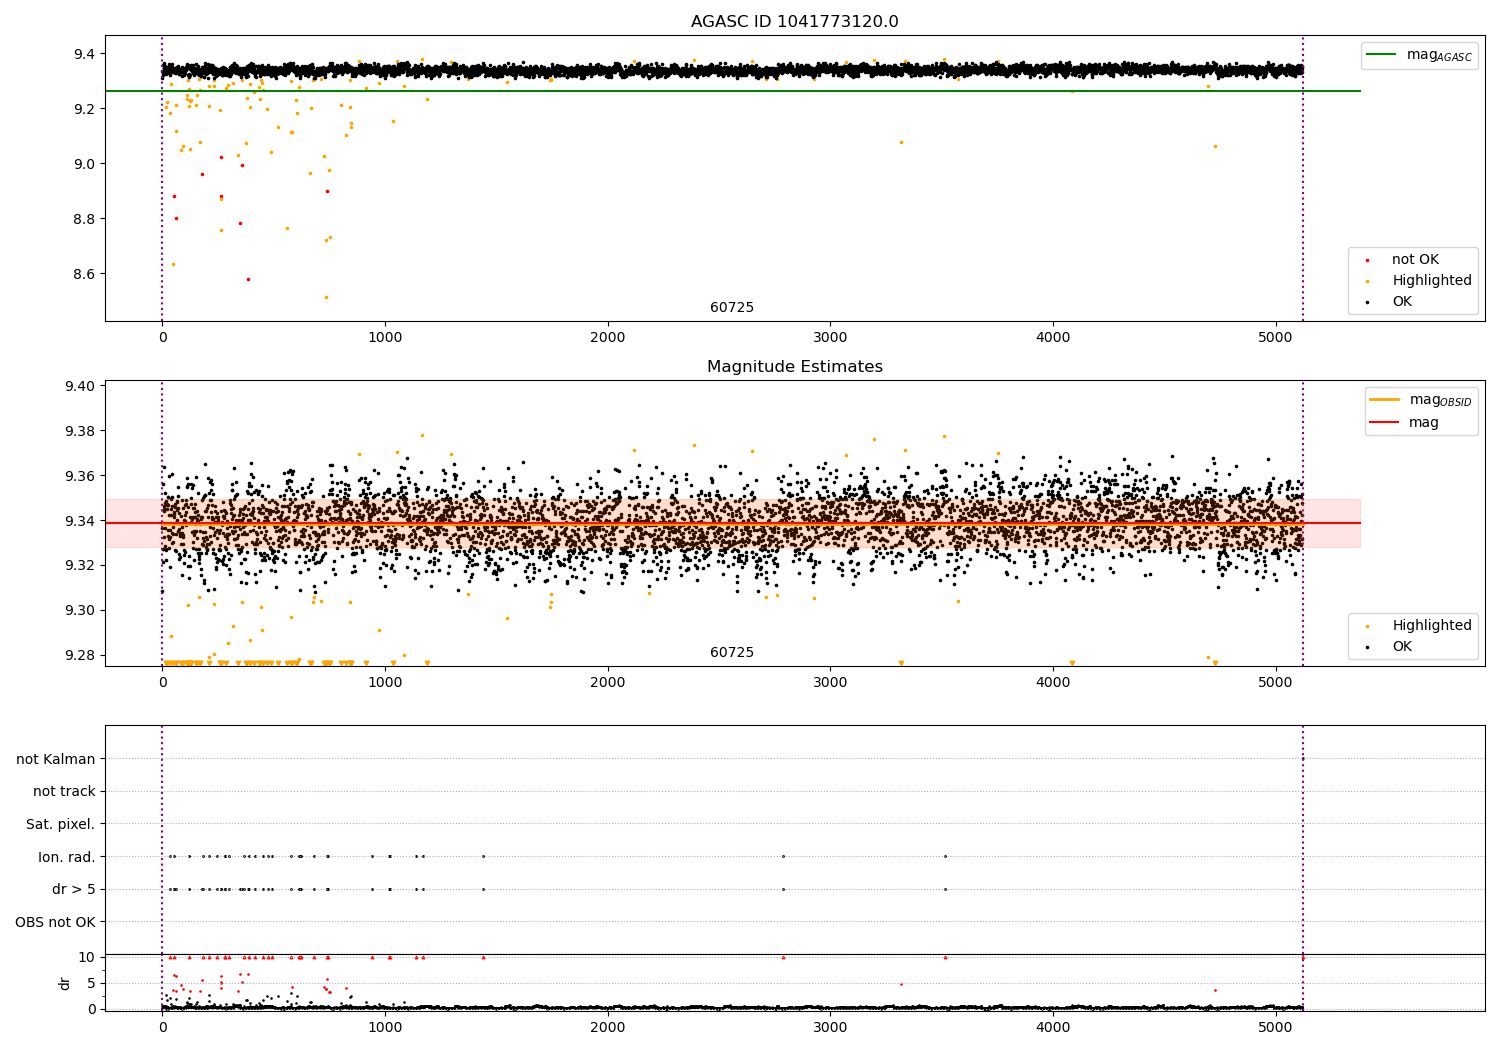Select the red 'mag' legend entry text
1500x1050 pixels.
click(x=1423, y=423)
